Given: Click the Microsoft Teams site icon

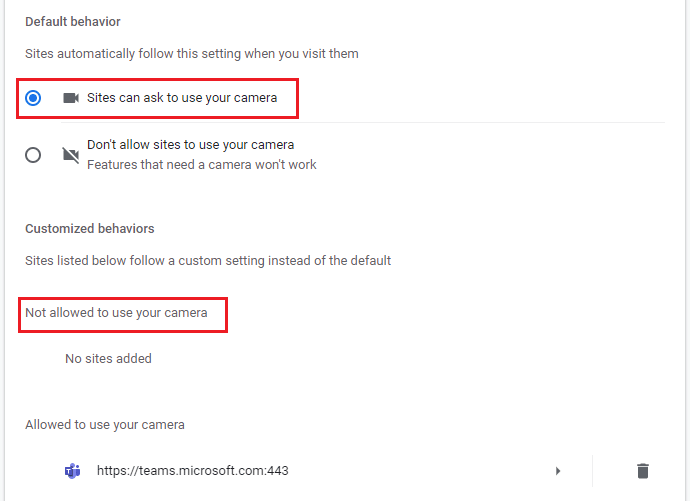Looking at the screenshot, I should (x=73, y=471).
